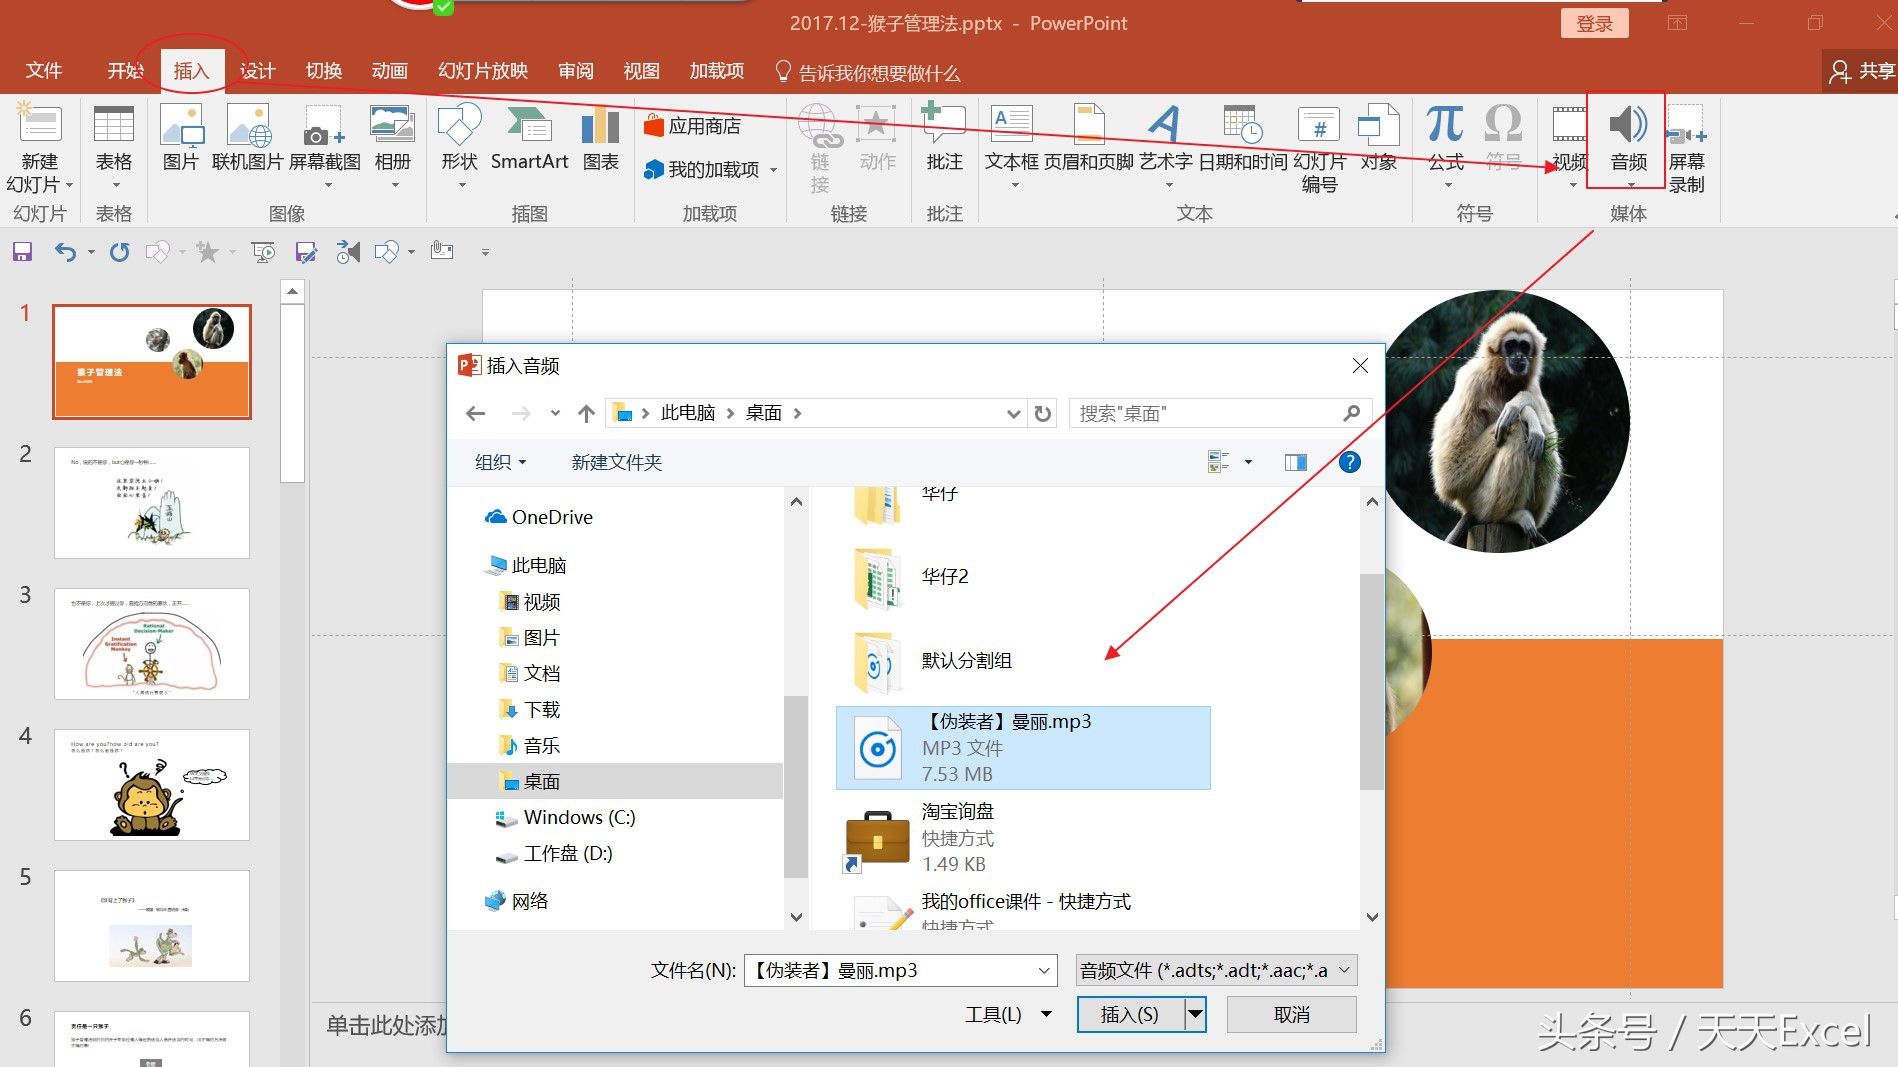Insert a Chart (图表)
This screenshot has width=1898, height=1067.
click(x=600, y=138)
